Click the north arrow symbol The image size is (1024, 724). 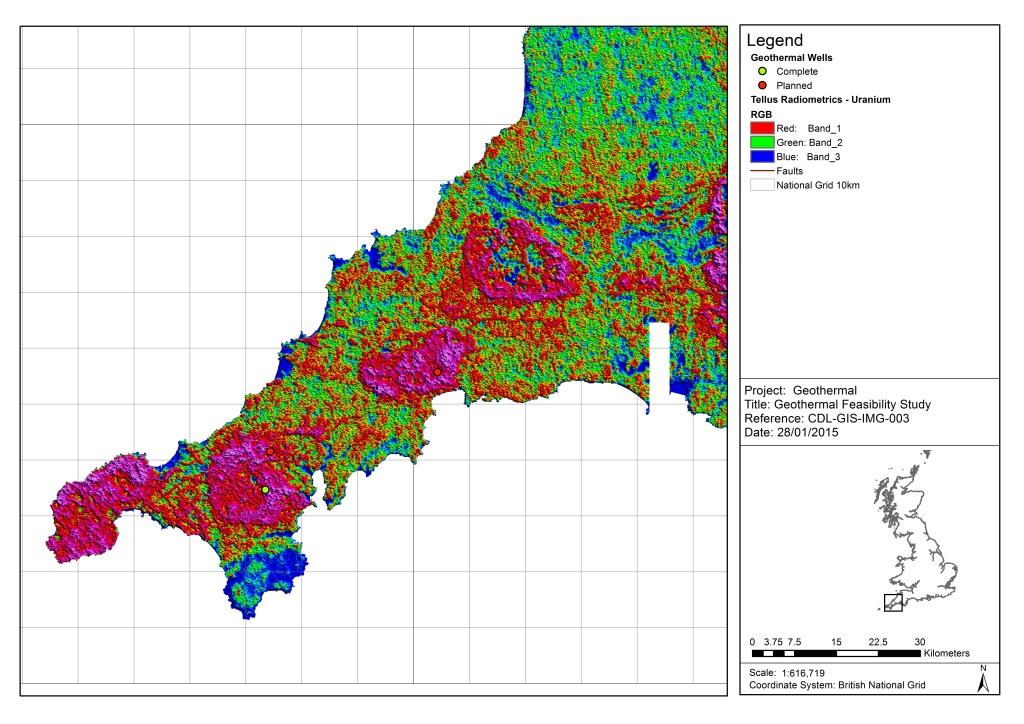coord(983,679)
